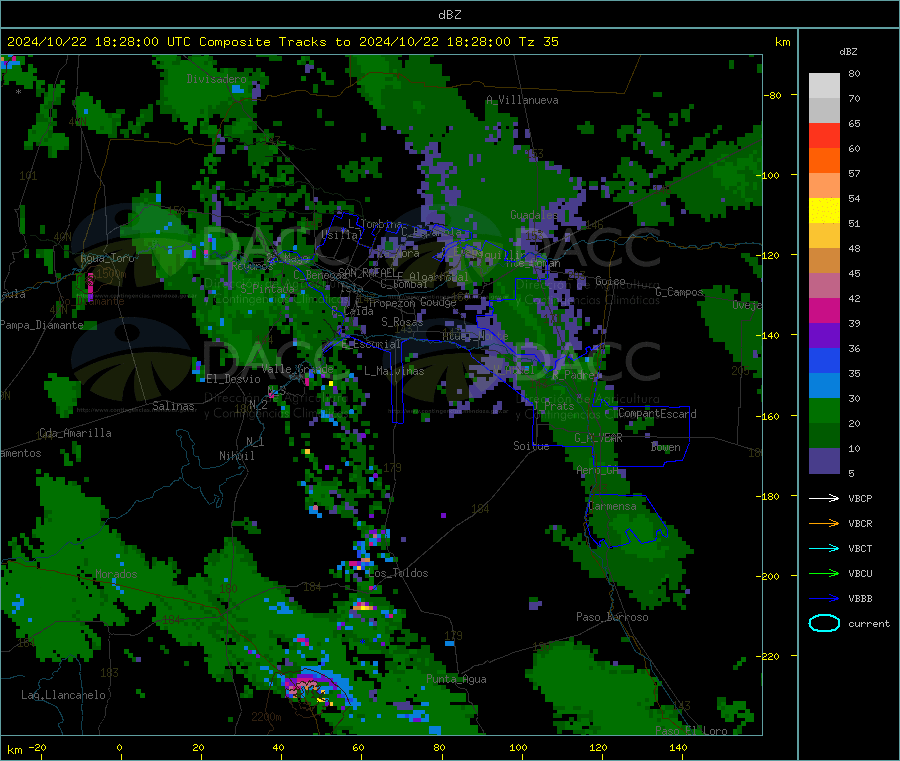The height and width of the screenshot is (761, 900).
Task: Click the 'Cda_Amarilla' place label
Action: click(75, 433)
